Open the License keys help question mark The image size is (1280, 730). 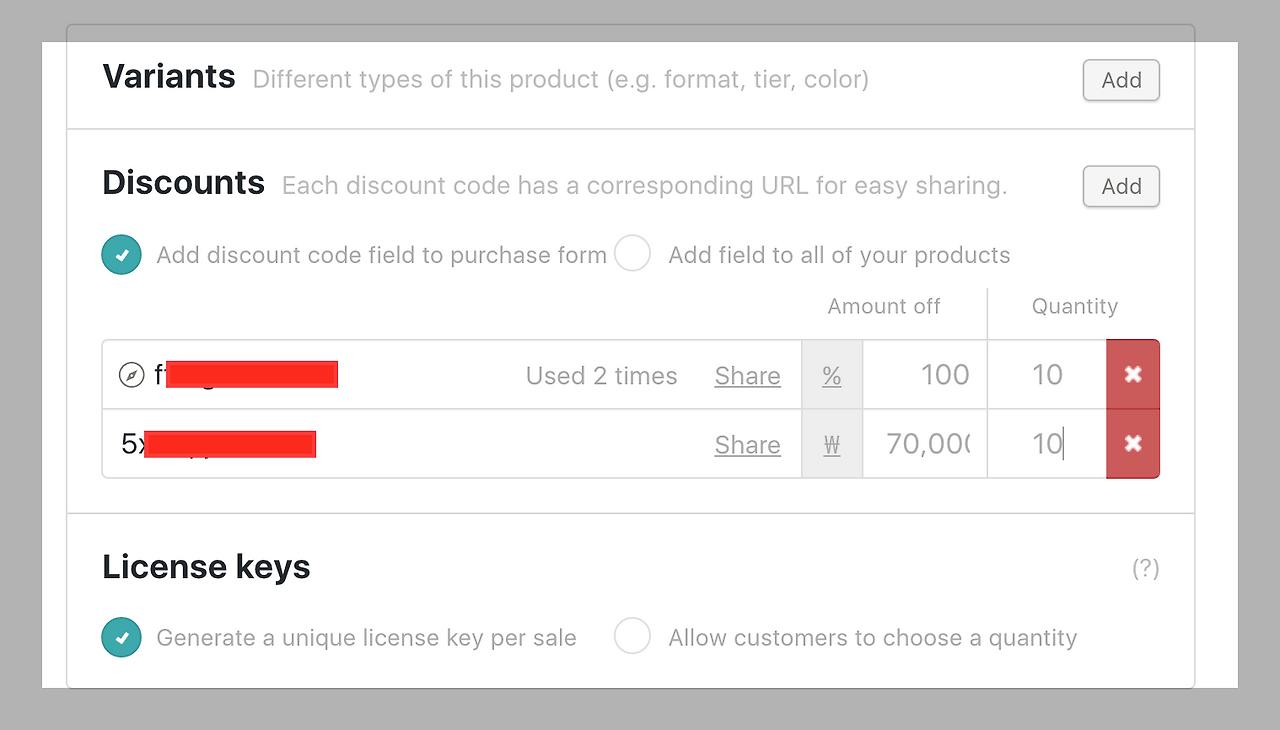[x=1145, y=569]
